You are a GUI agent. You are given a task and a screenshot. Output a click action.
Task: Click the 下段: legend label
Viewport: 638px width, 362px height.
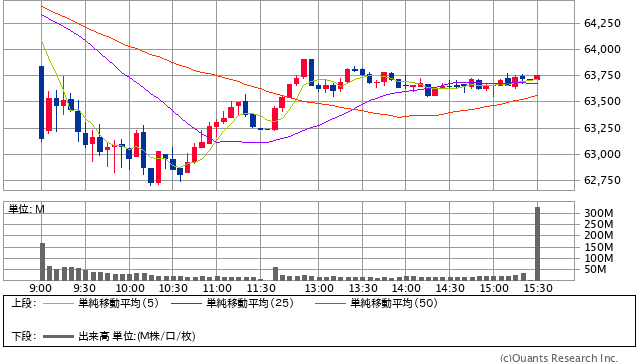click(x=24, y=336)
